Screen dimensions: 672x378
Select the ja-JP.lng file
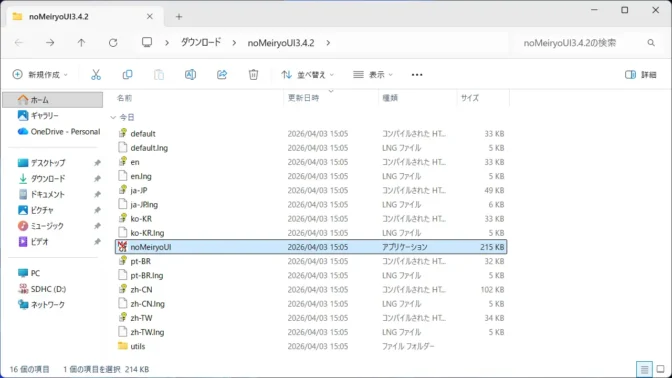click(x=311, y=204)
